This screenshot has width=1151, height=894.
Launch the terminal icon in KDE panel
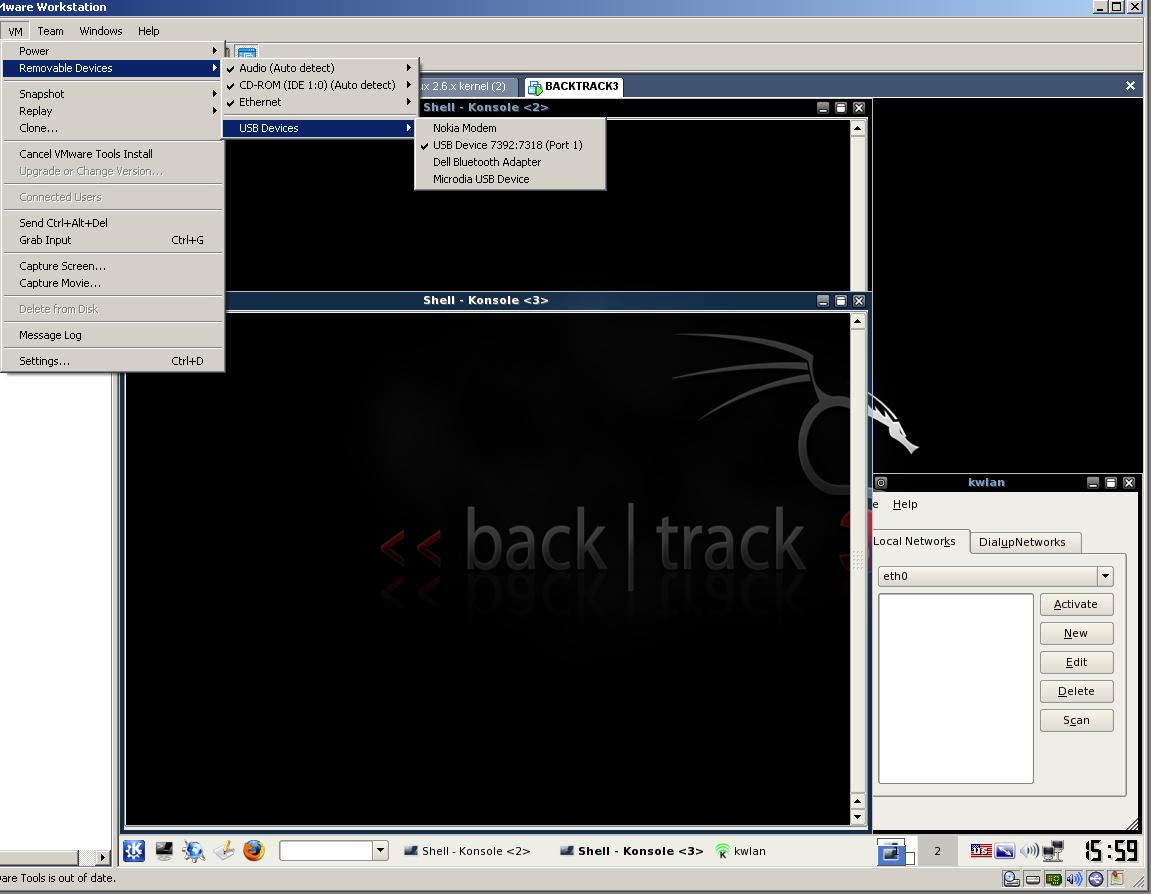164,851
